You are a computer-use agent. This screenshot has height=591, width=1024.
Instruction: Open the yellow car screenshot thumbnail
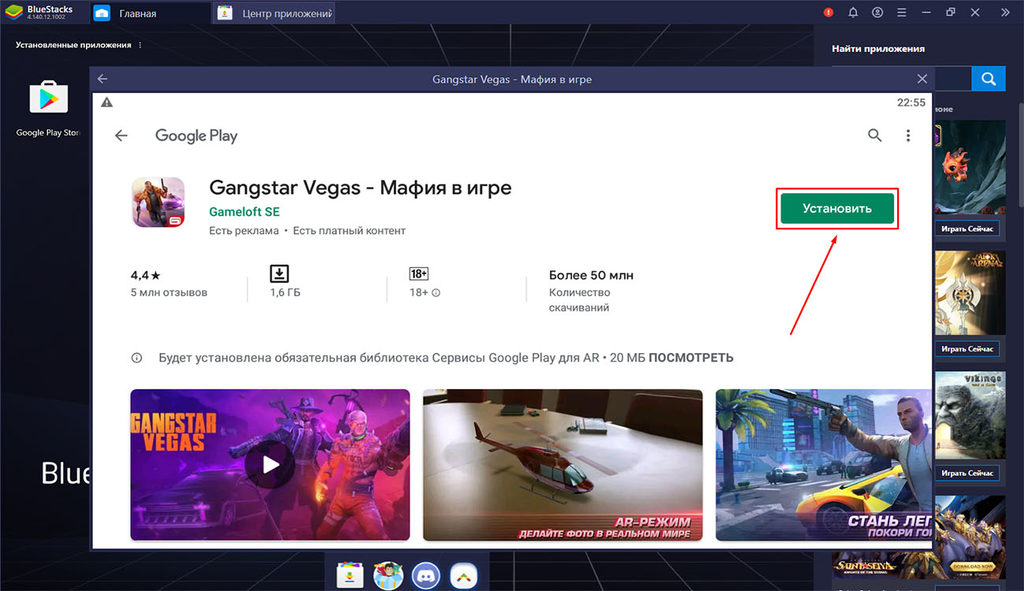824,465
